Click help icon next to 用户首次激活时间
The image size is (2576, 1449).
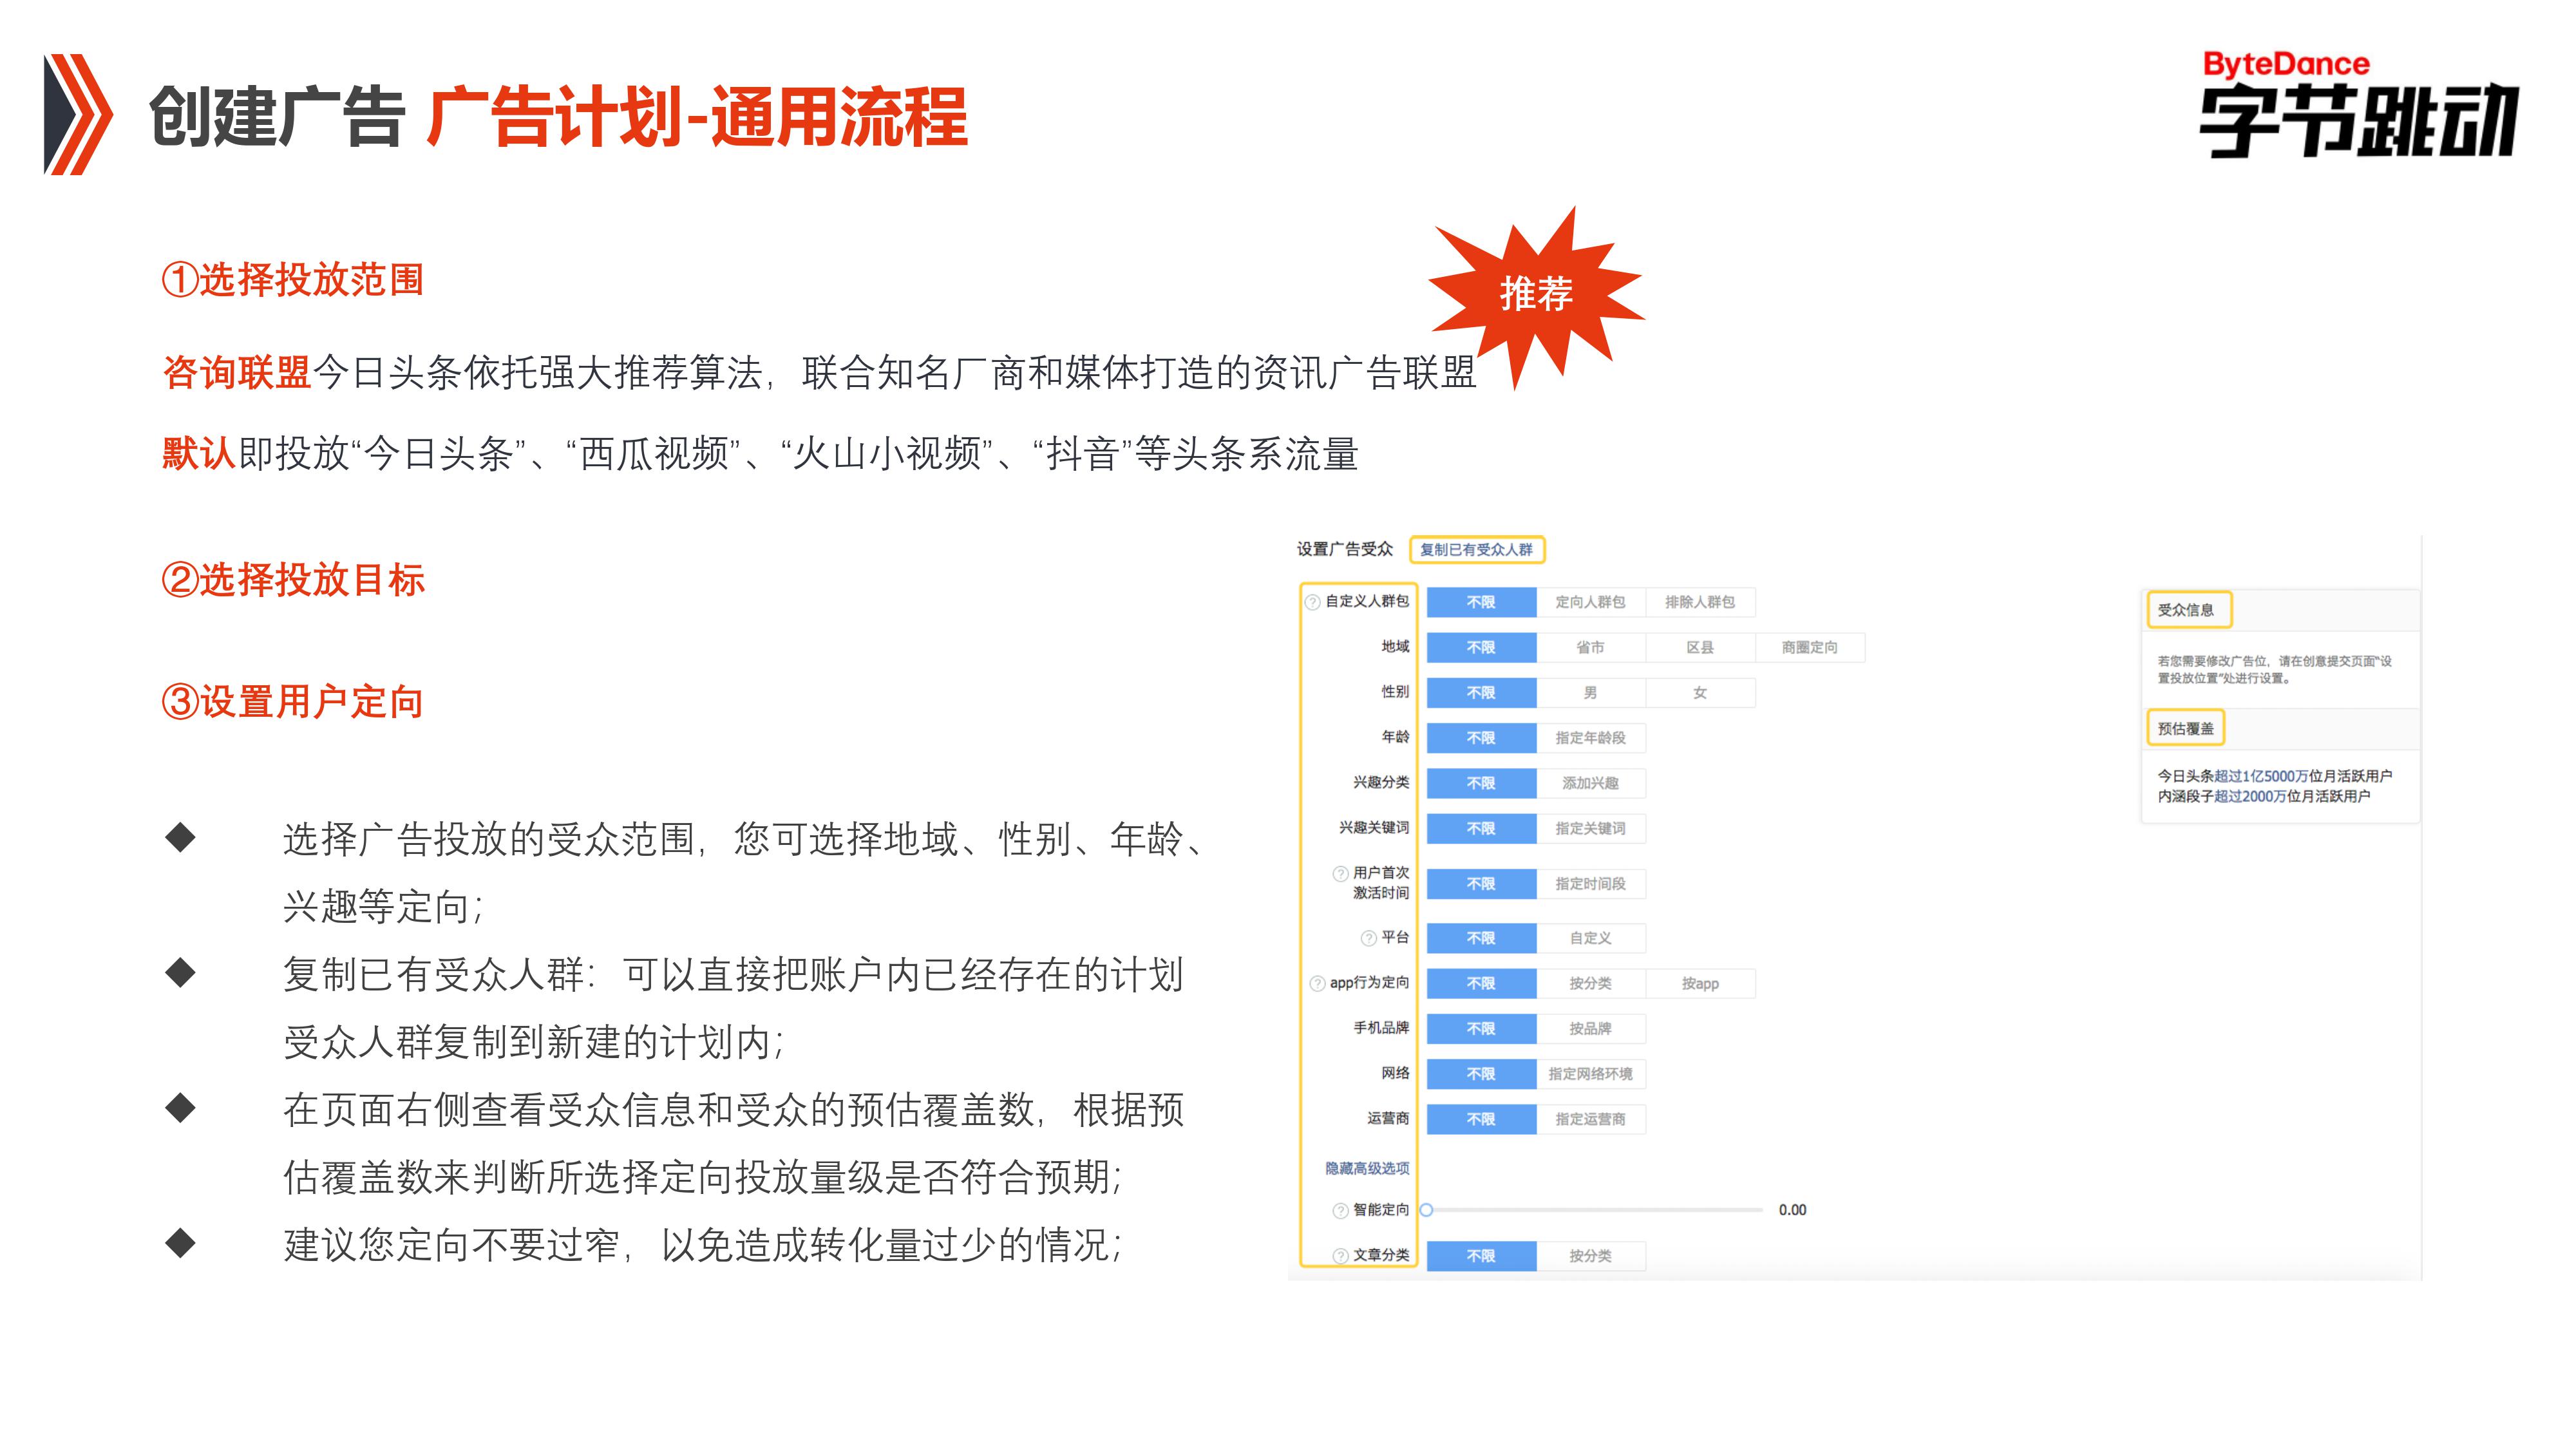pyautogui.click(x=1340, y=874)
